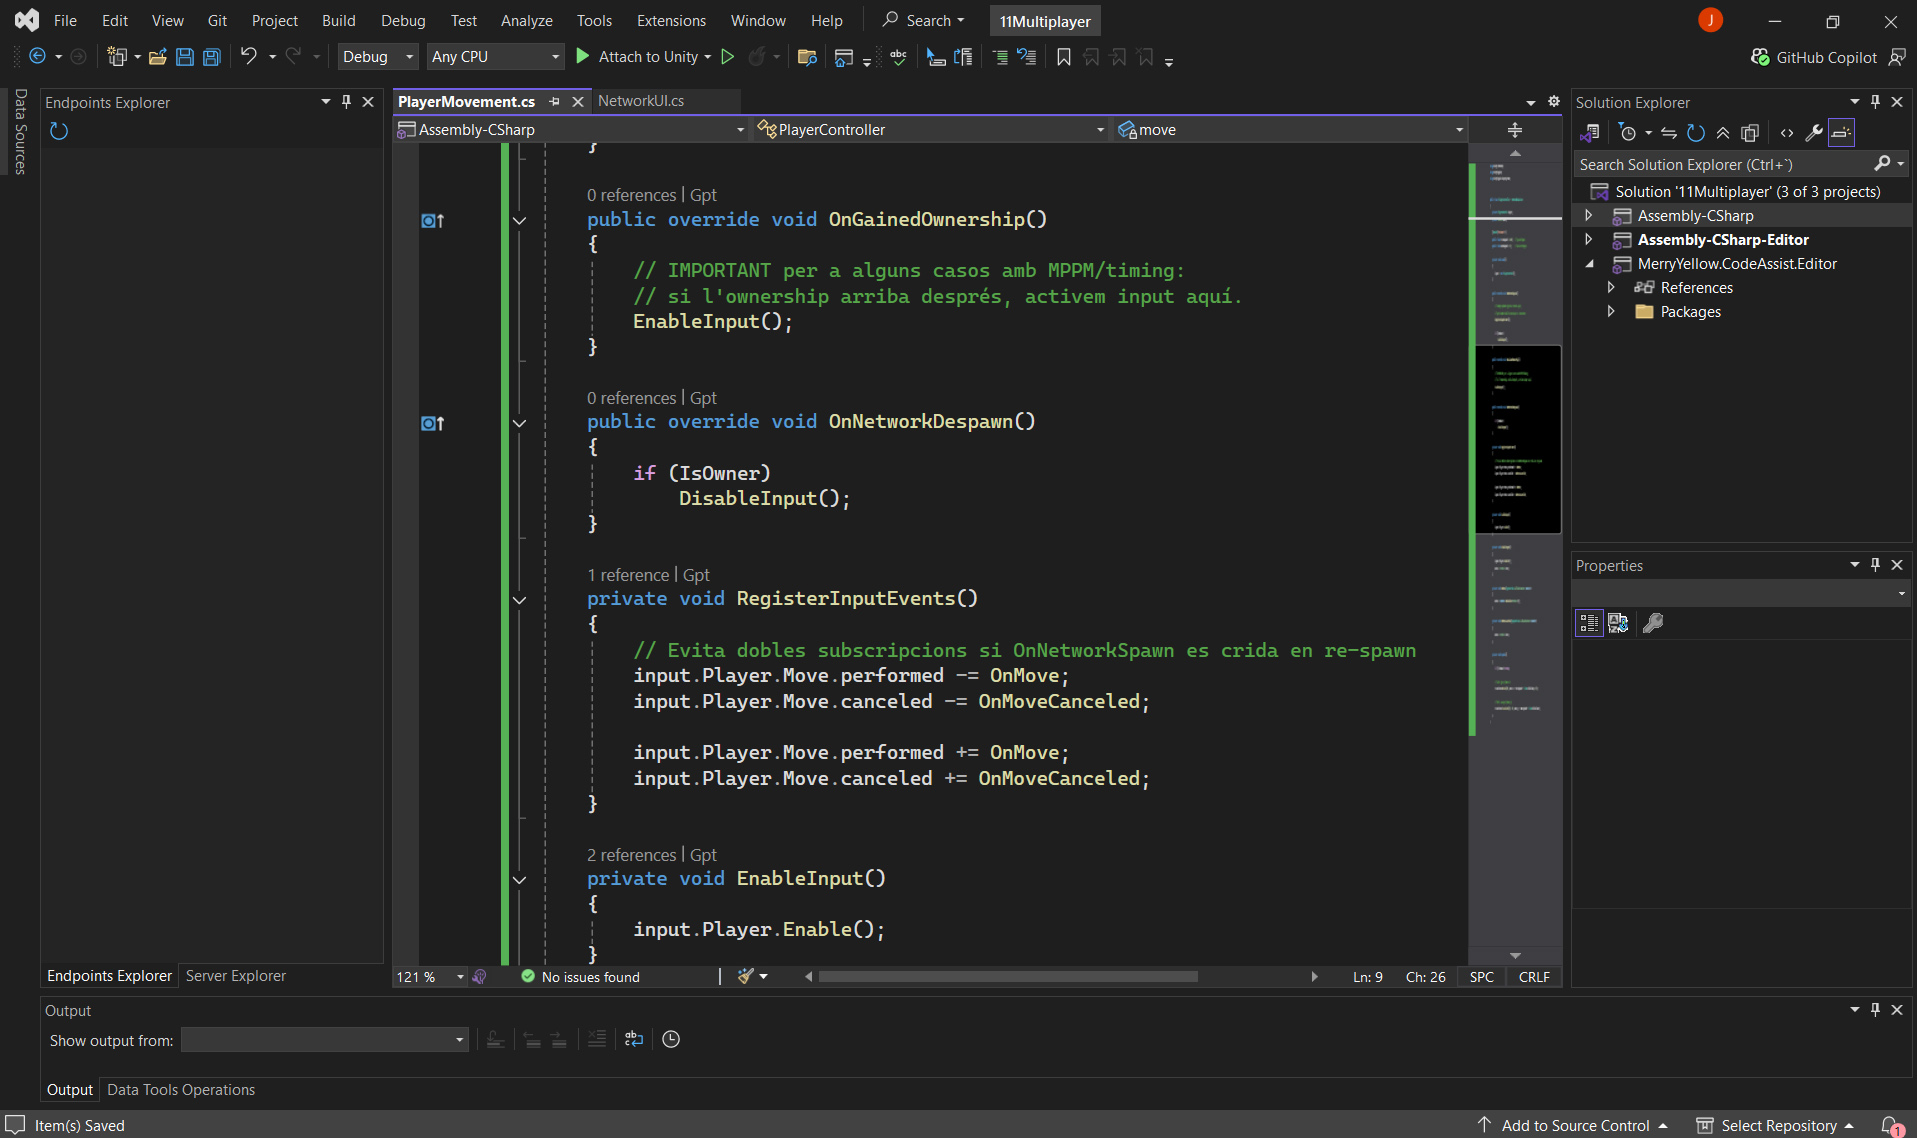Click the Save All toolbar icon

click(212, 57)
